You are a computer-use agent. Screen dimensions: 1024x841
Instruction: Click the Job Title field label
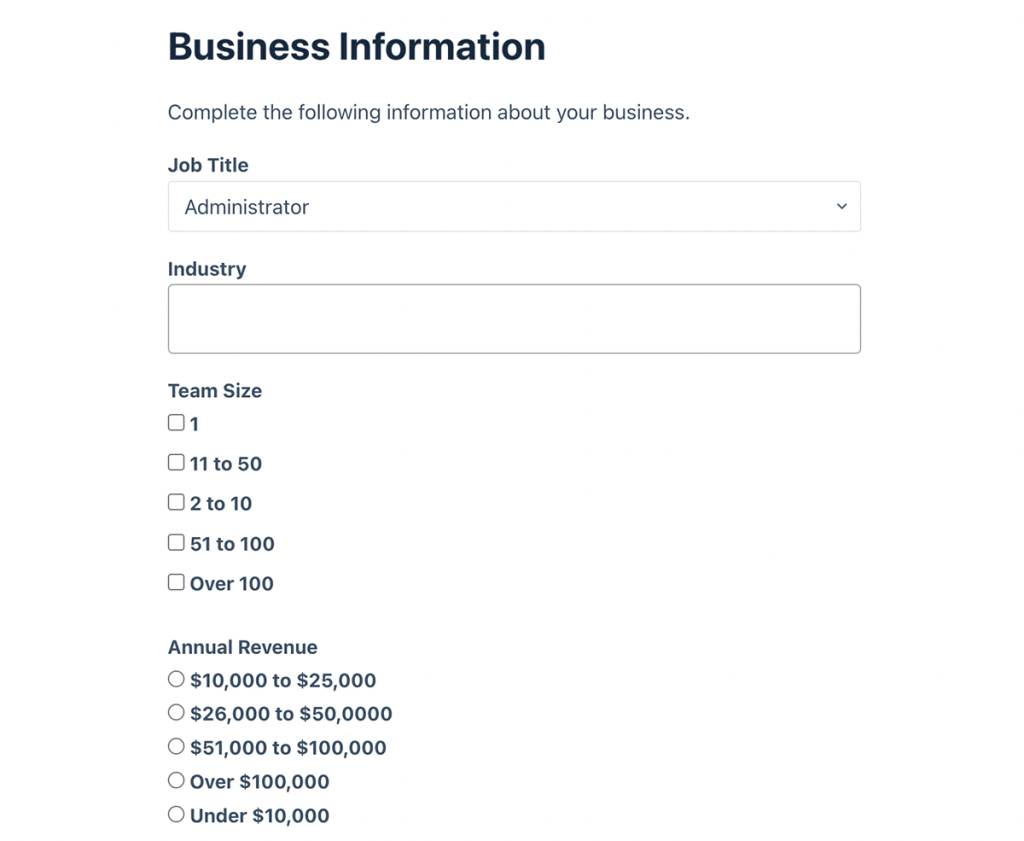pyautogui.click(x=208, y=165)
